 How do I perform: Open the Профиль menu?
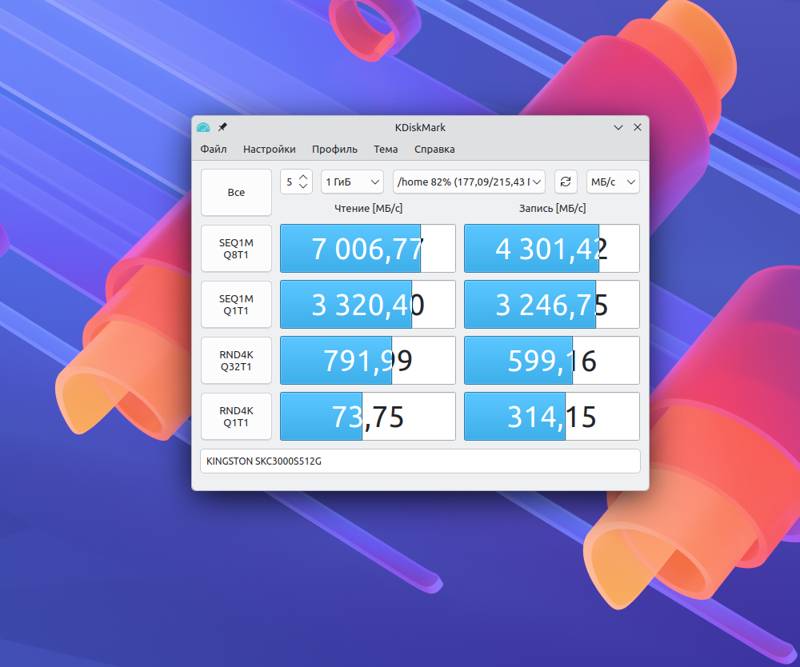334,149
